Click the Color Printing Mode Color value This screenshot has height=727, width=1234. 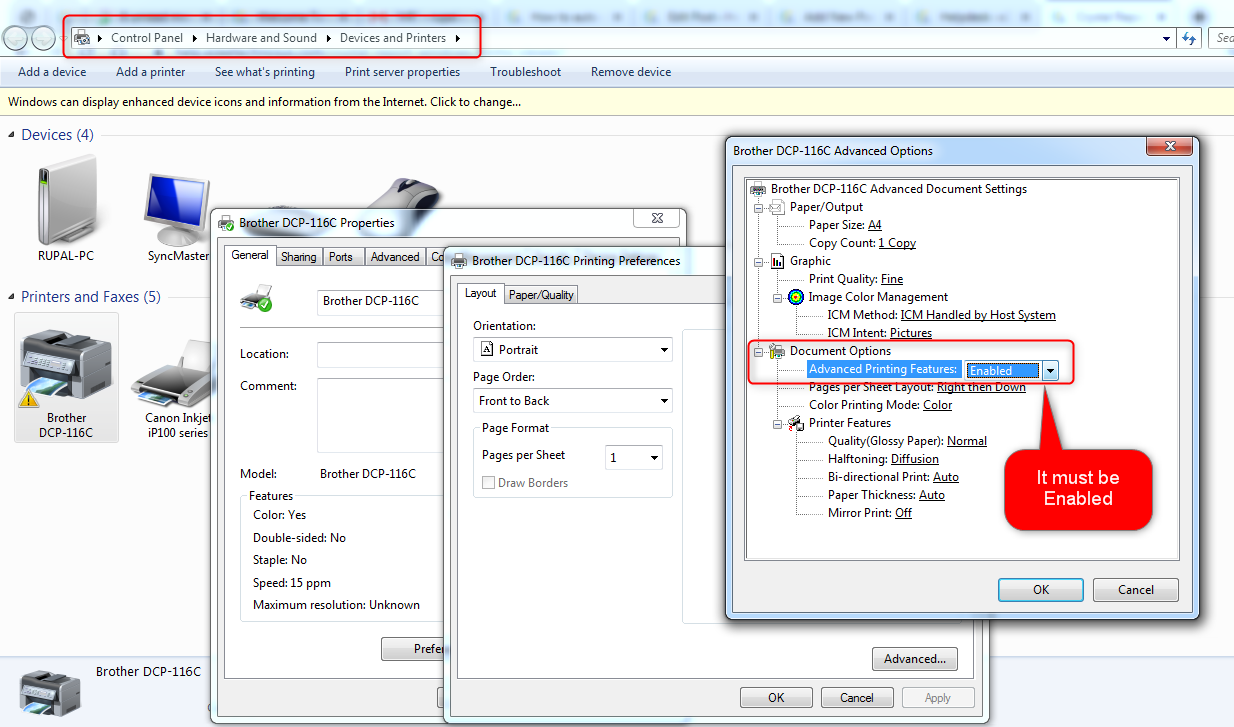click(938, 405)
